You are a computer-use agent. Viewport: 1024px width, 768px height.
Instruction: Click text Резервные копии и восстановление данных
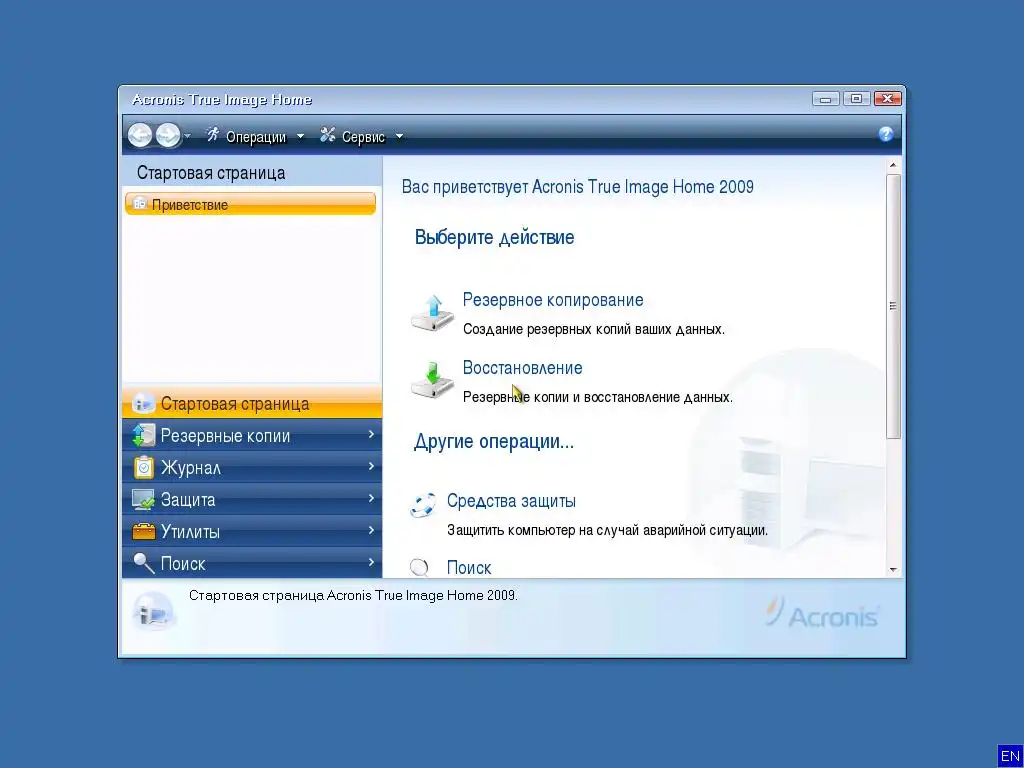[598, 397]
